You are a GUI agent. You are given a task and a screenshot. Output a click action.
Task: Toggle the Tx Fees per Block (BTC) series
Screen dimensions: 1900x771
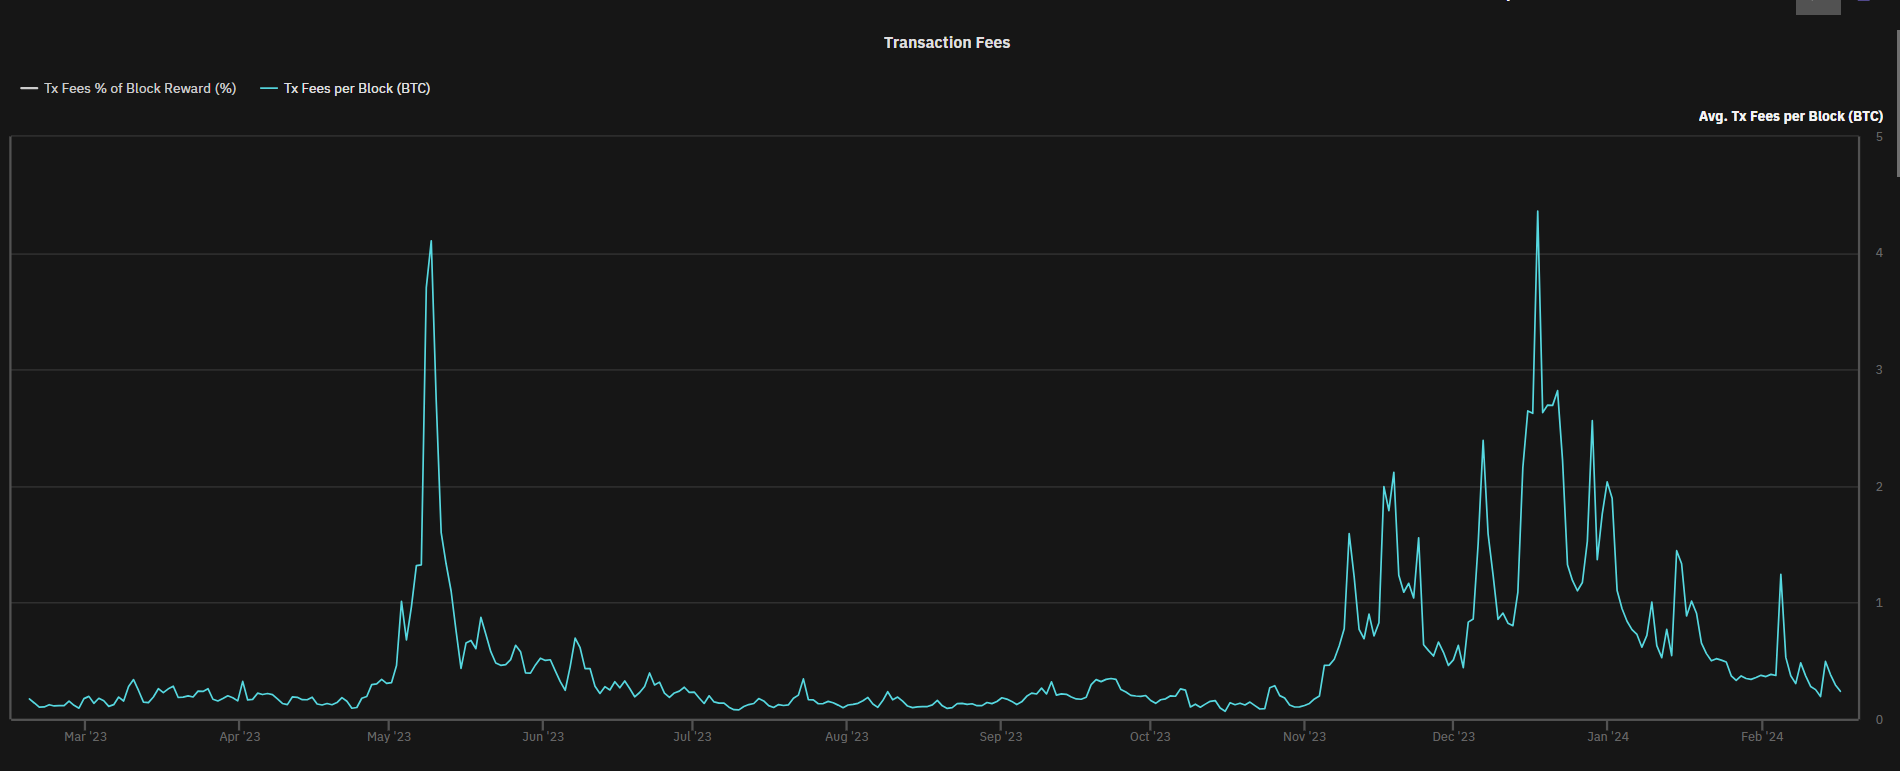[345, 88]
